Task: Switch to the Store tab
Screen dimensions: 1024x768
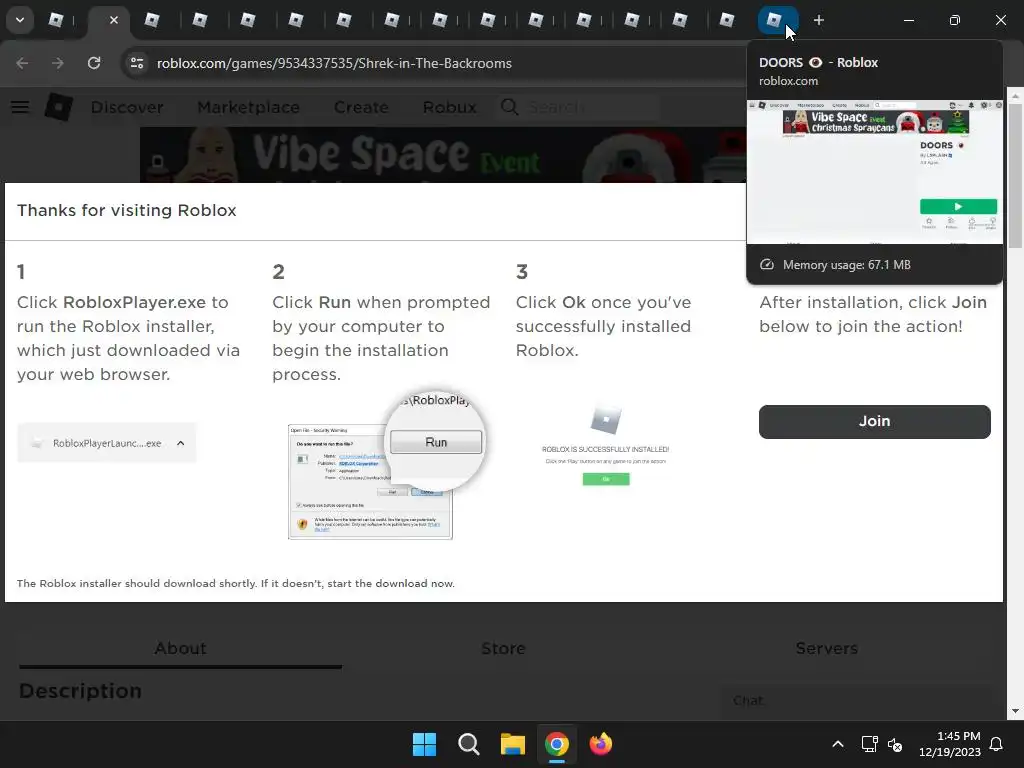Action: 504,648
